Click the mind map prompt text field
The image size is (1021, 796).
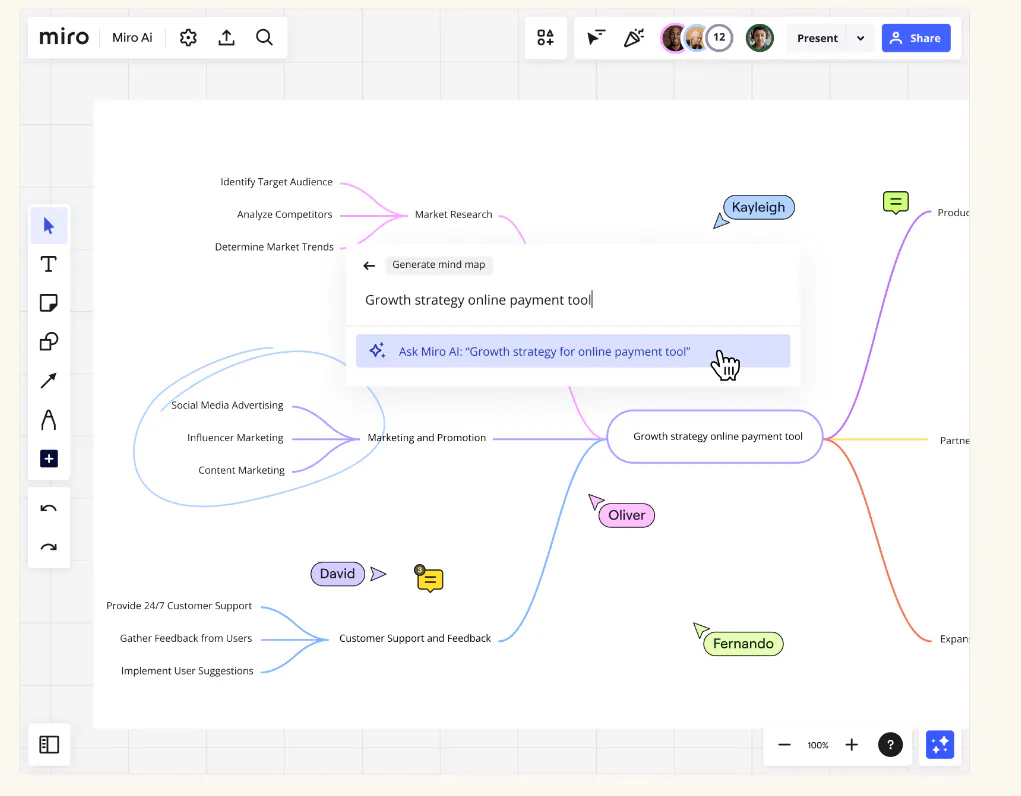pos(572,300)
